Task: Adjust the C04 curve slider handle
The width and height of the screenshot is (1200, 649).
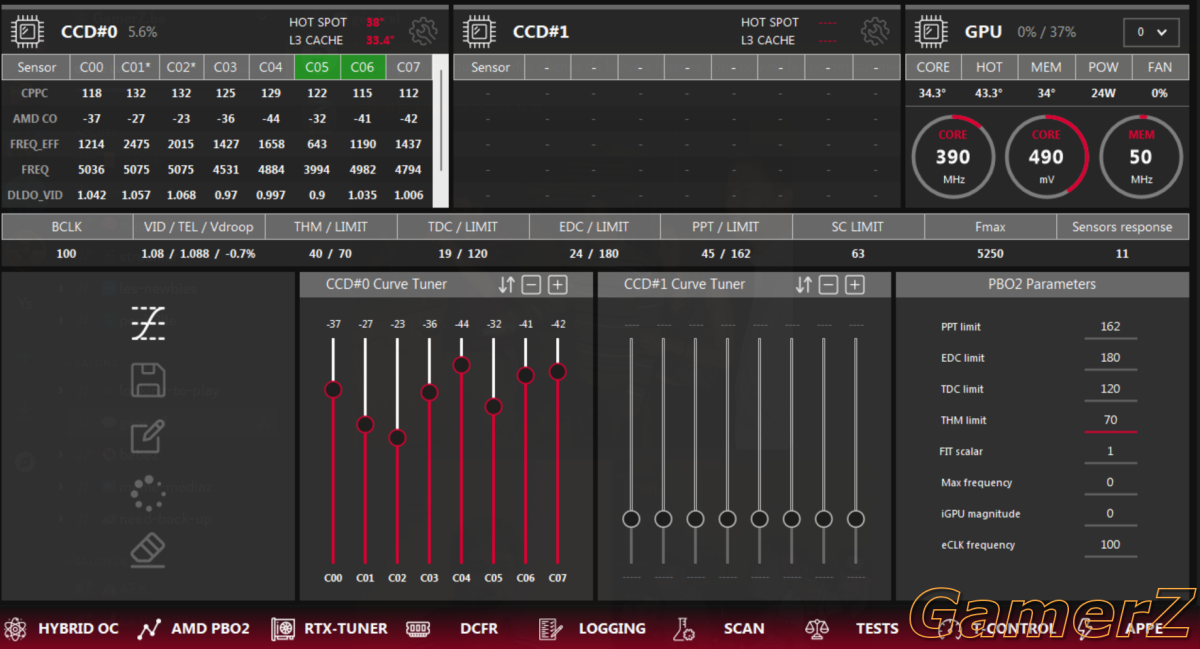Action: (461, 365)
